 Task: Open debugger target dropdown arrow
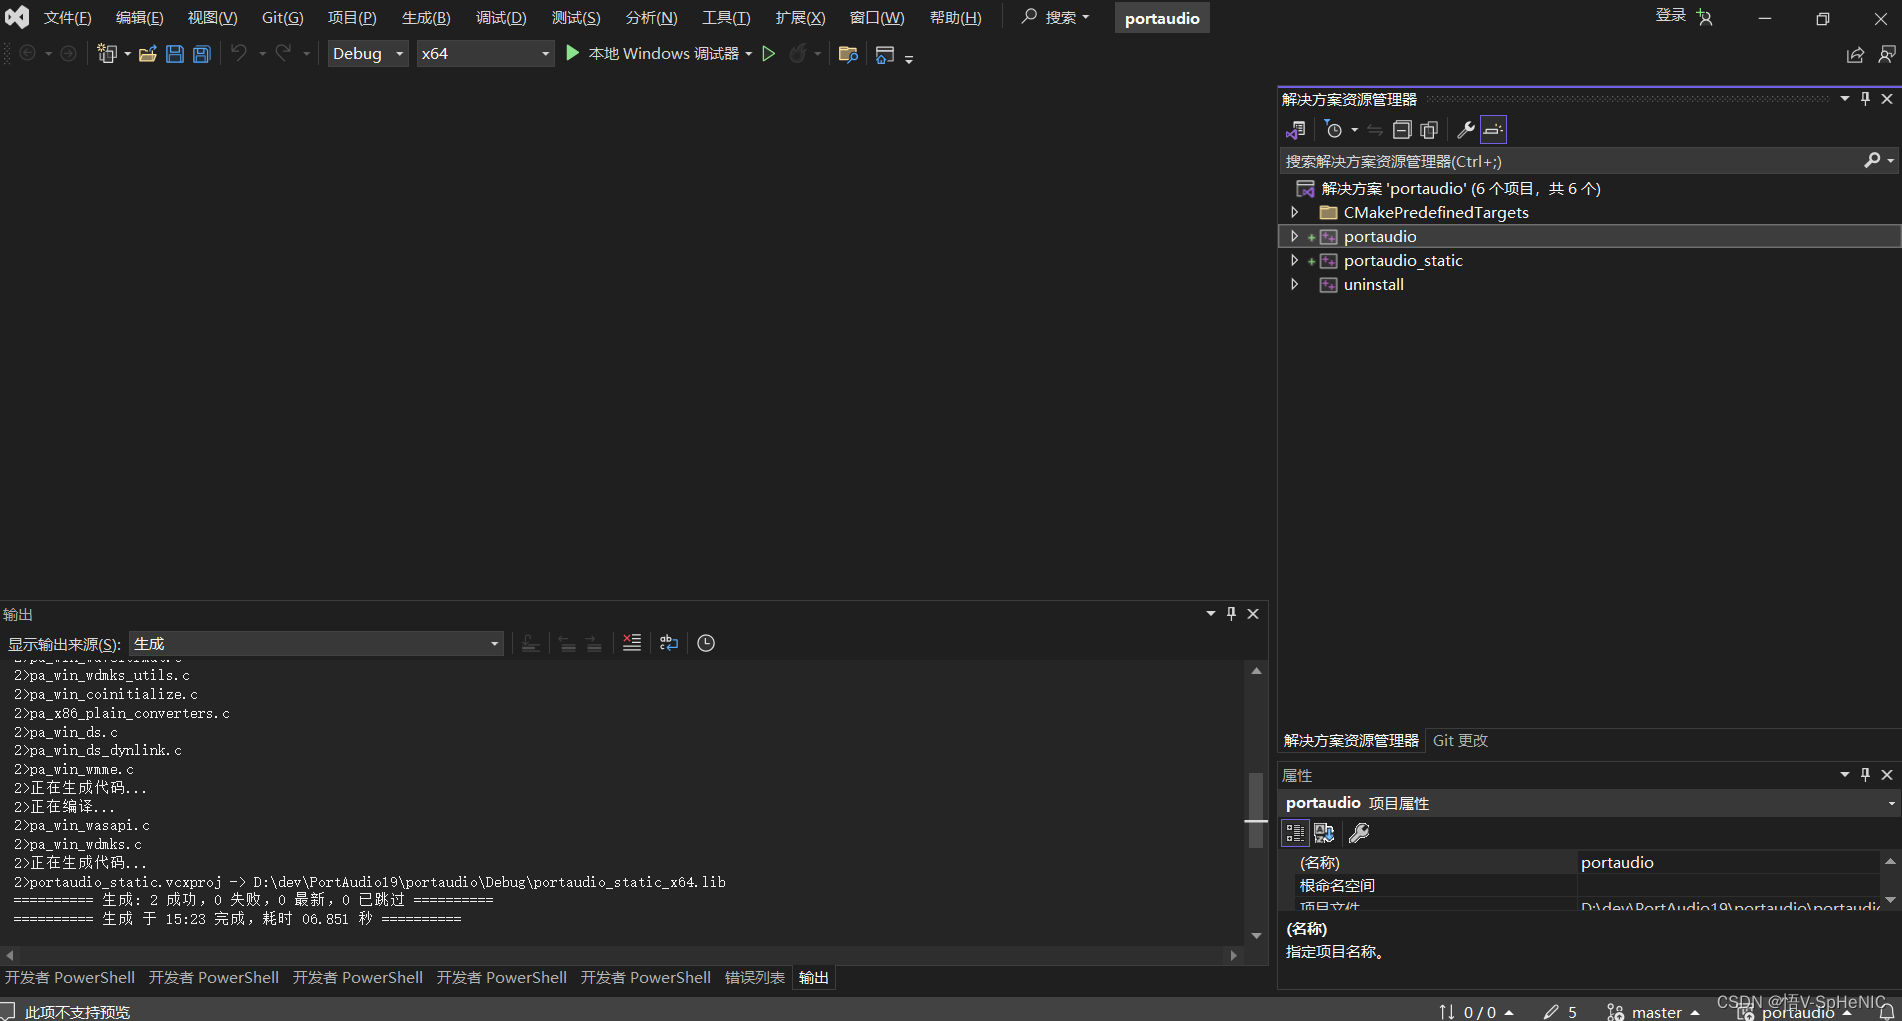[749, 54]
